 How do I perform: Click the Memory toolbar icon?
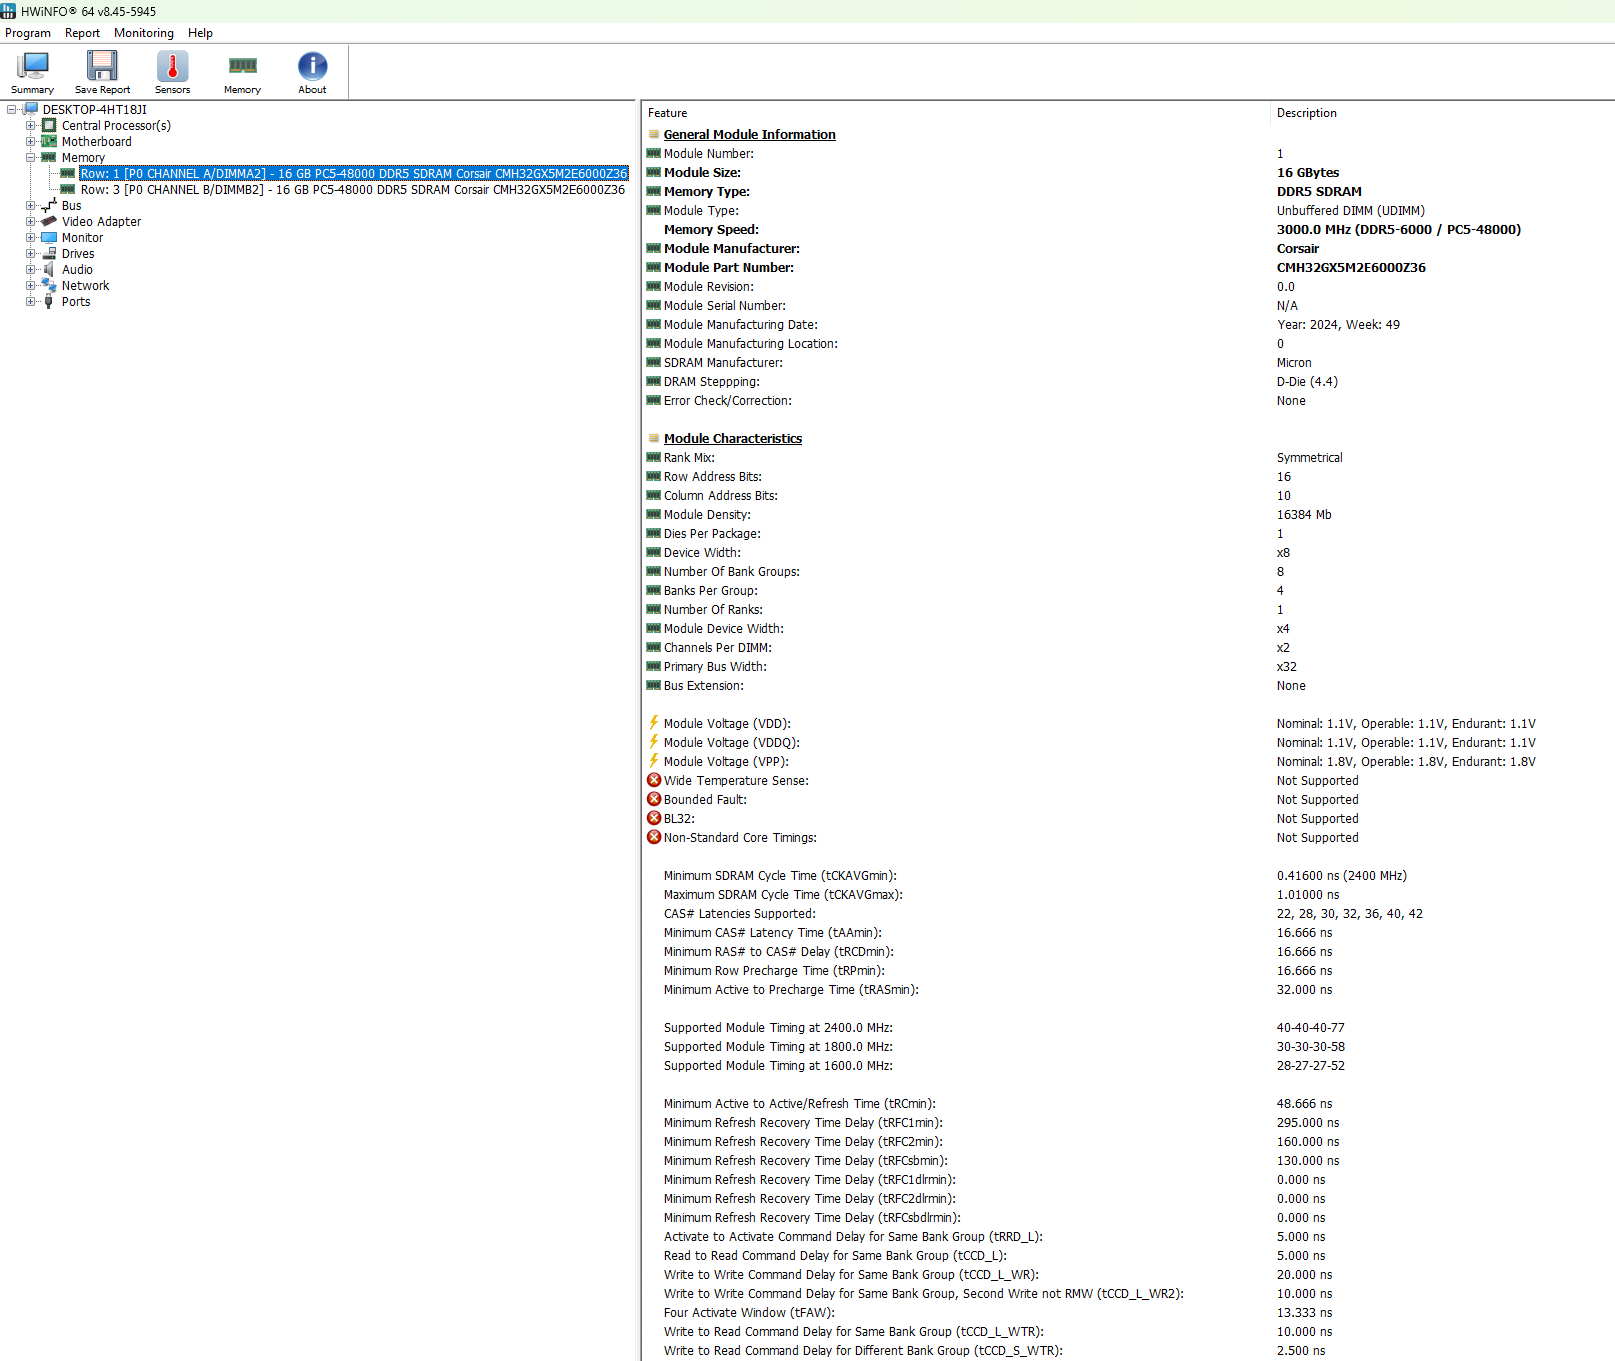(x=242, y=66)
